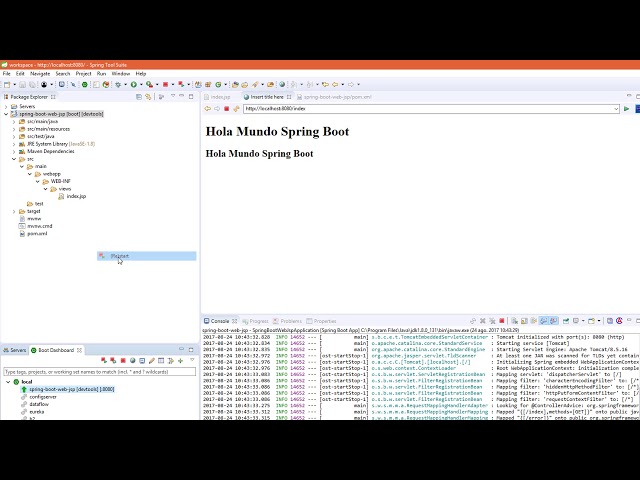Click the browser URL address field
Viewport: 640px width, 480px height.
429,109
